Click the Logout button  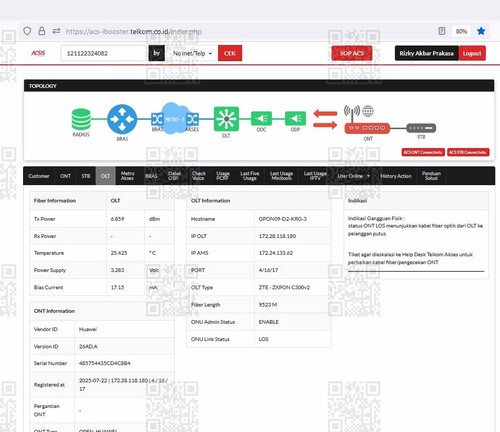tap(472, 53)
